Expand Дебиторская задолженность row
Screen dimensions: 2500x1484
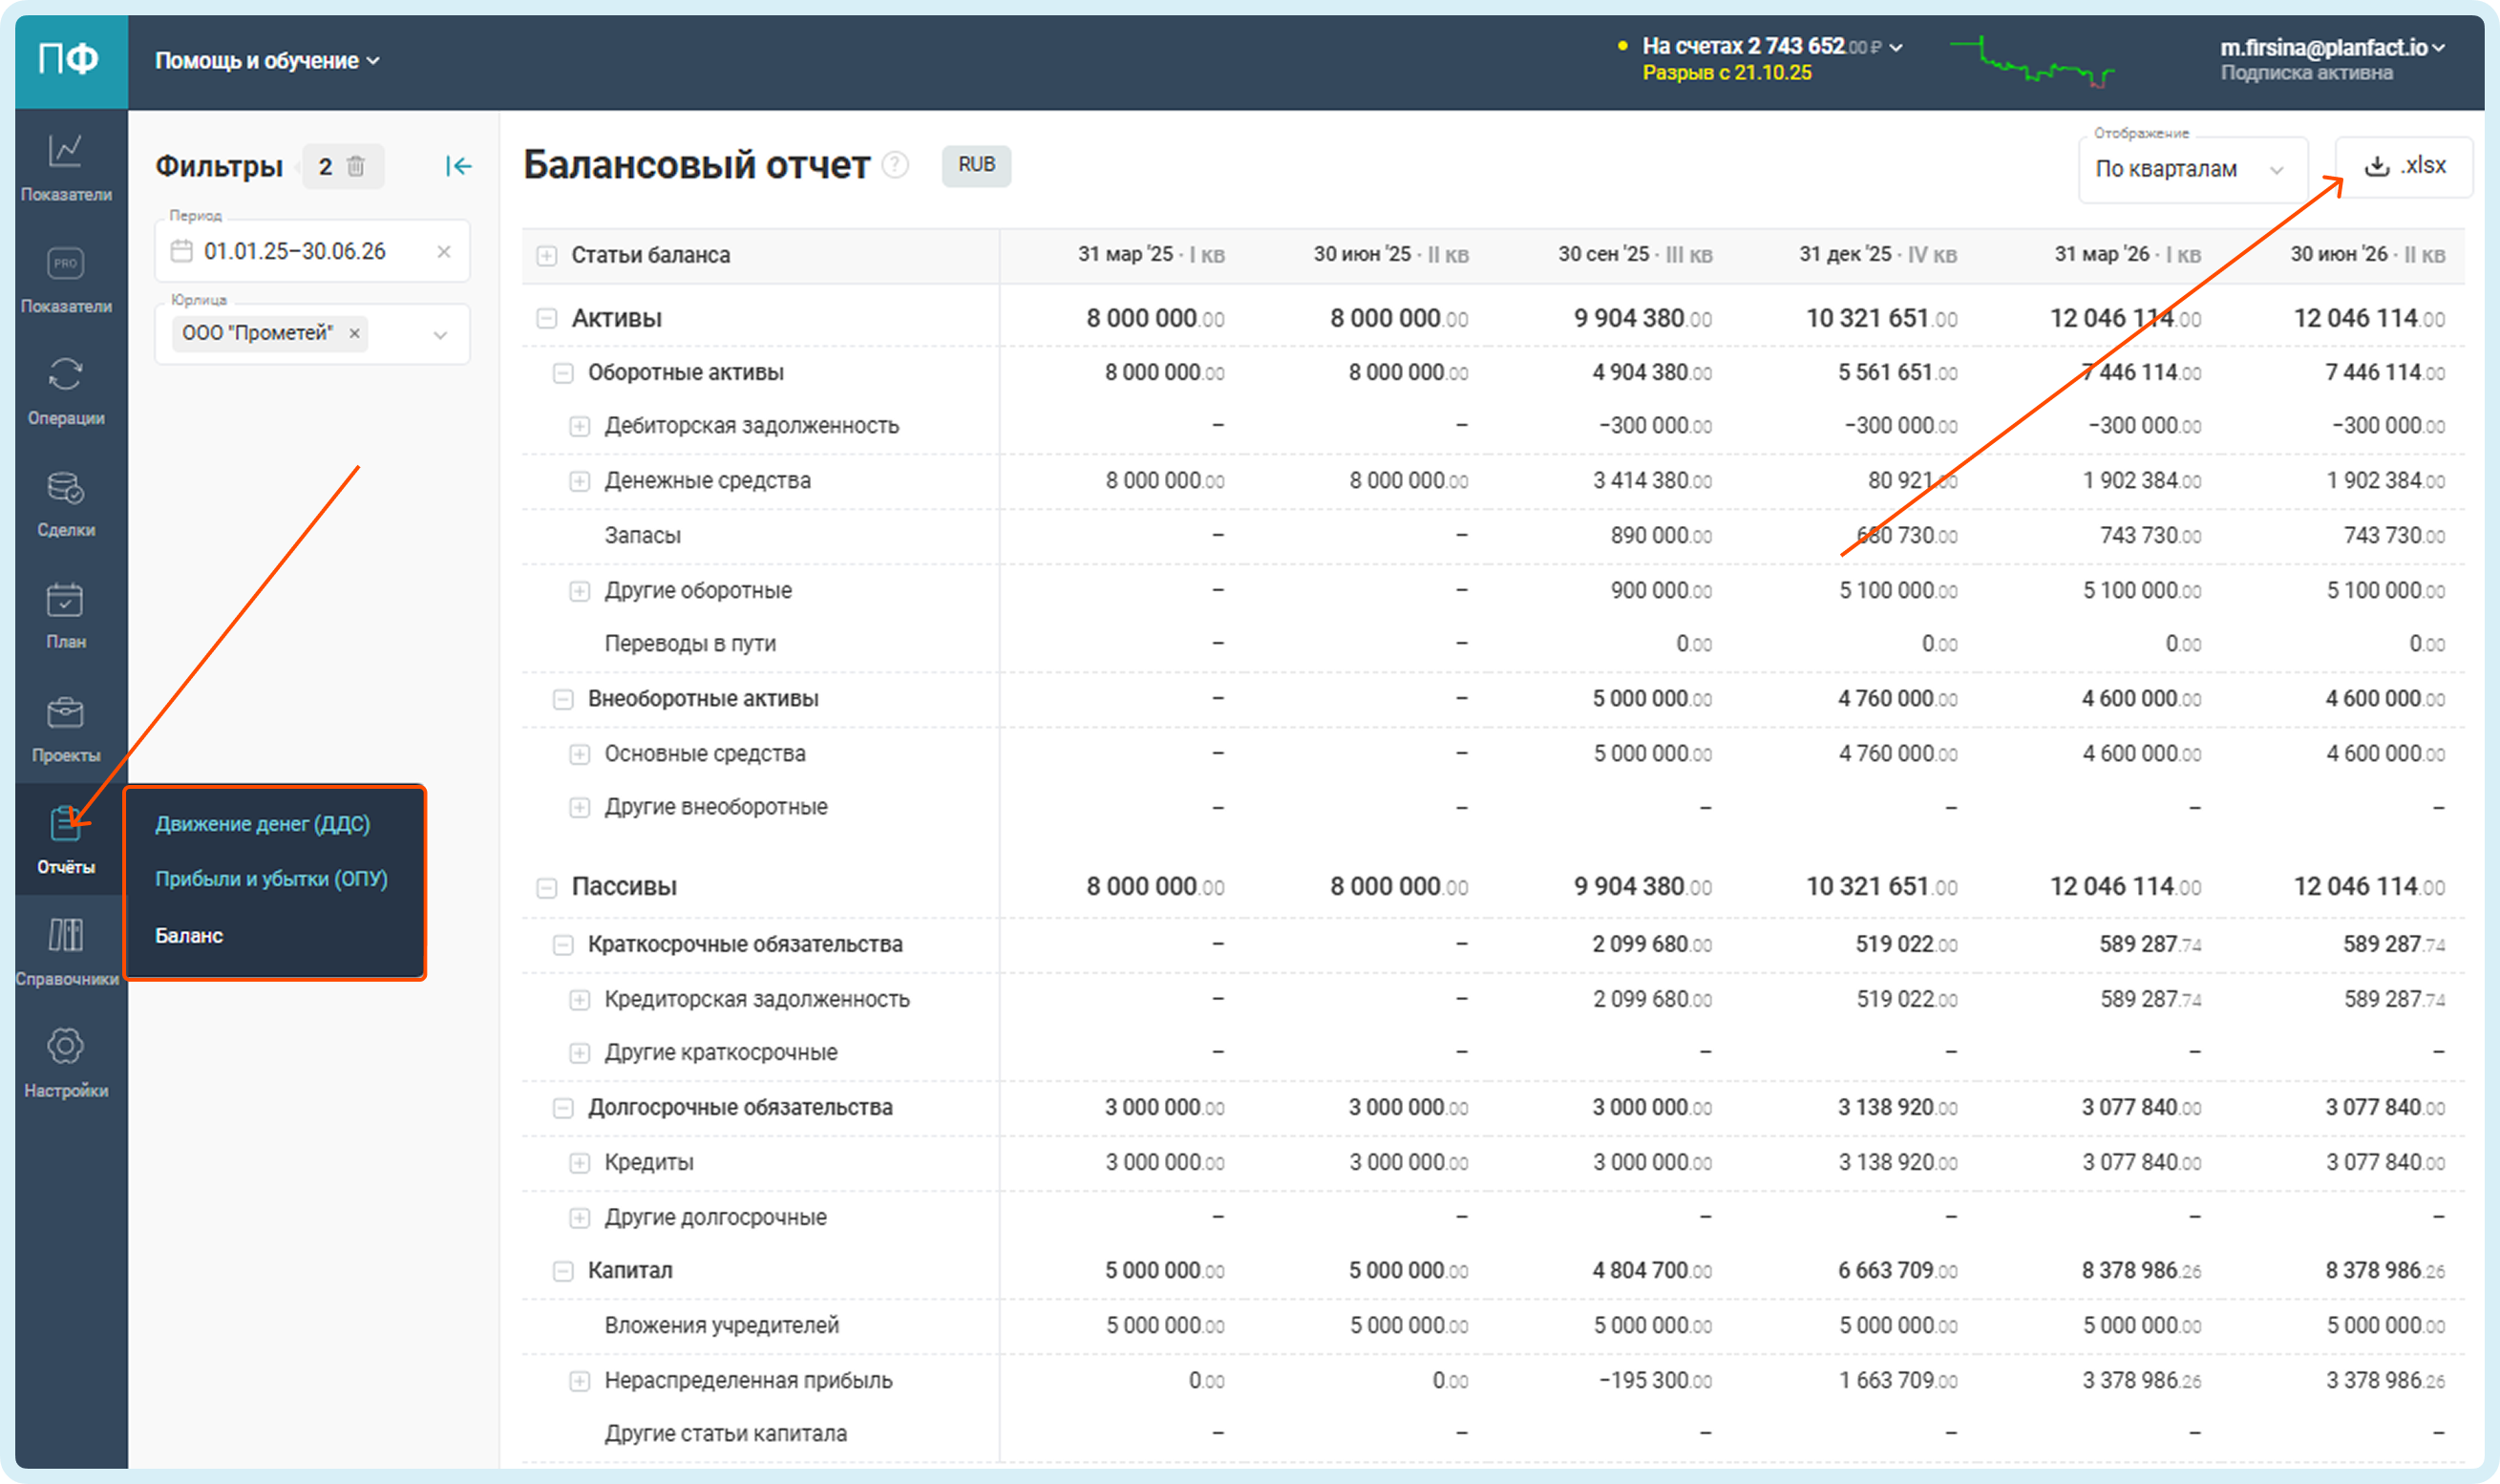(x=579, y=427)
